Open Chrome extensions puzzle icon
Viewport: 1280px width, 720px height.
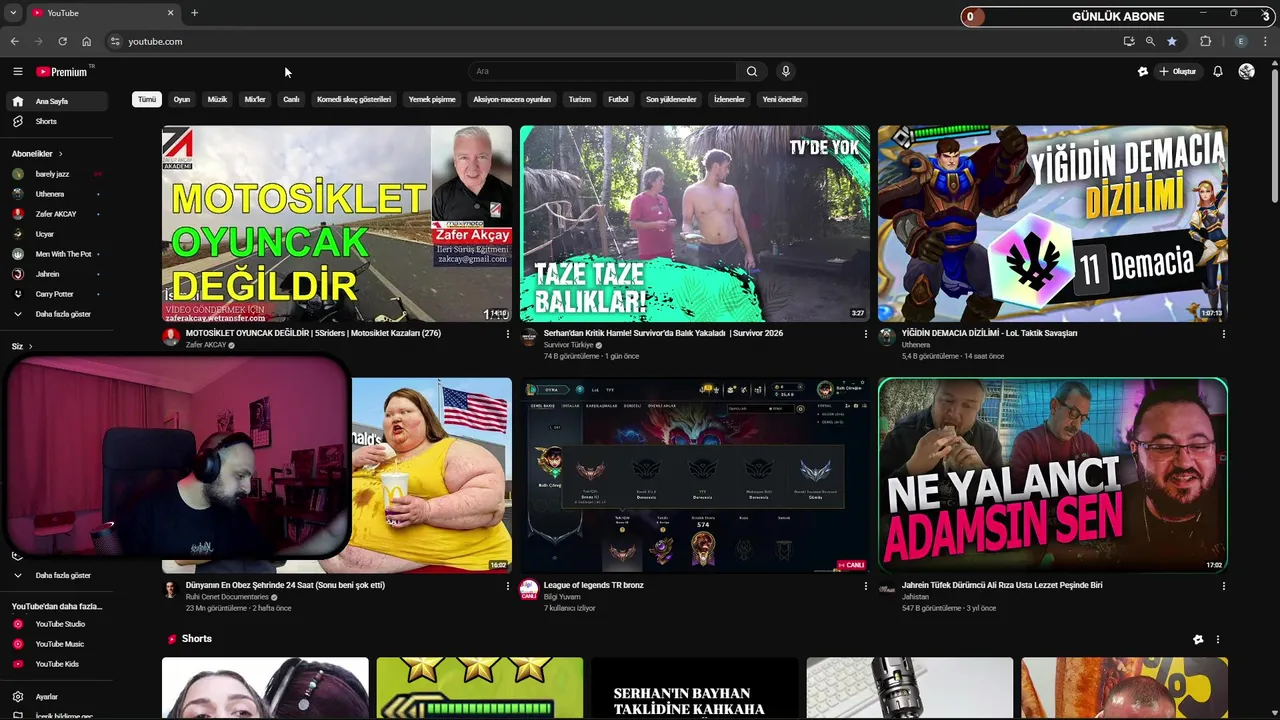click(1205, 41)
